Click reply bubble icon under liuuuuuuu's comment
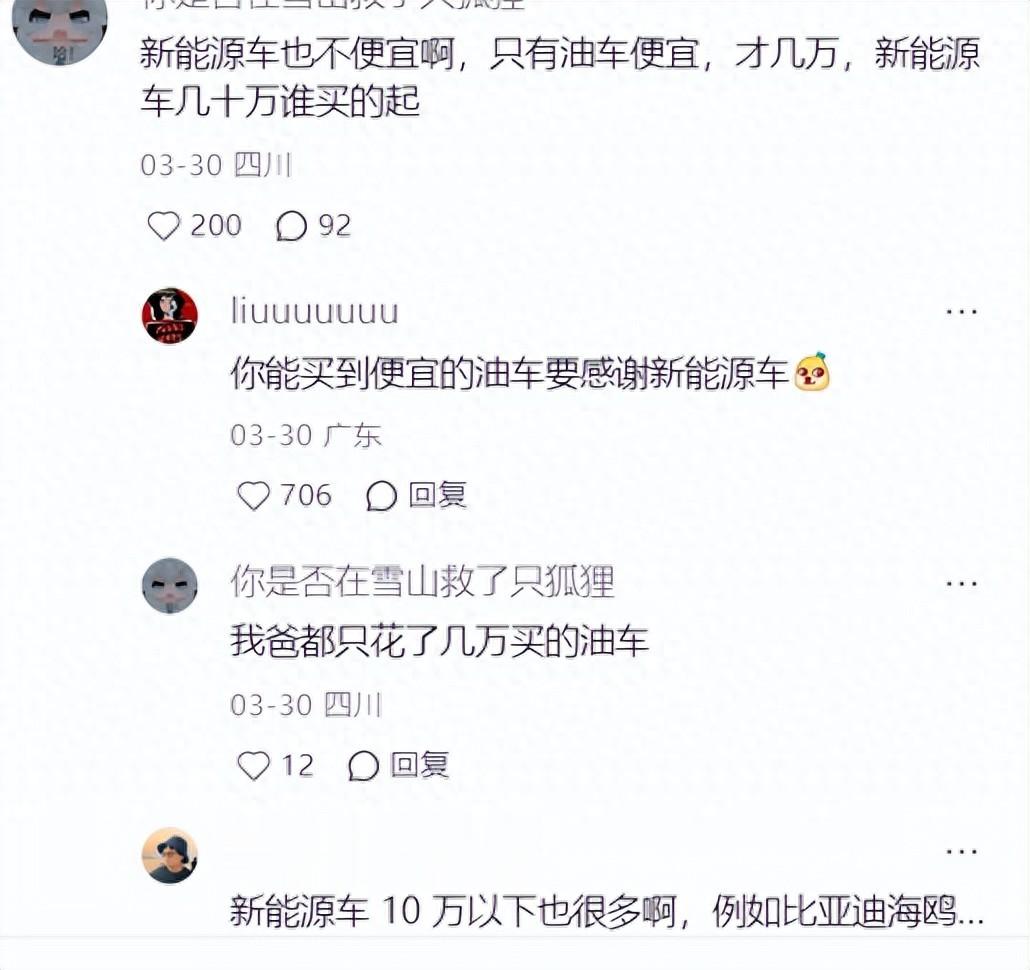The image size is (1030, 970). (x=381, y=496)
